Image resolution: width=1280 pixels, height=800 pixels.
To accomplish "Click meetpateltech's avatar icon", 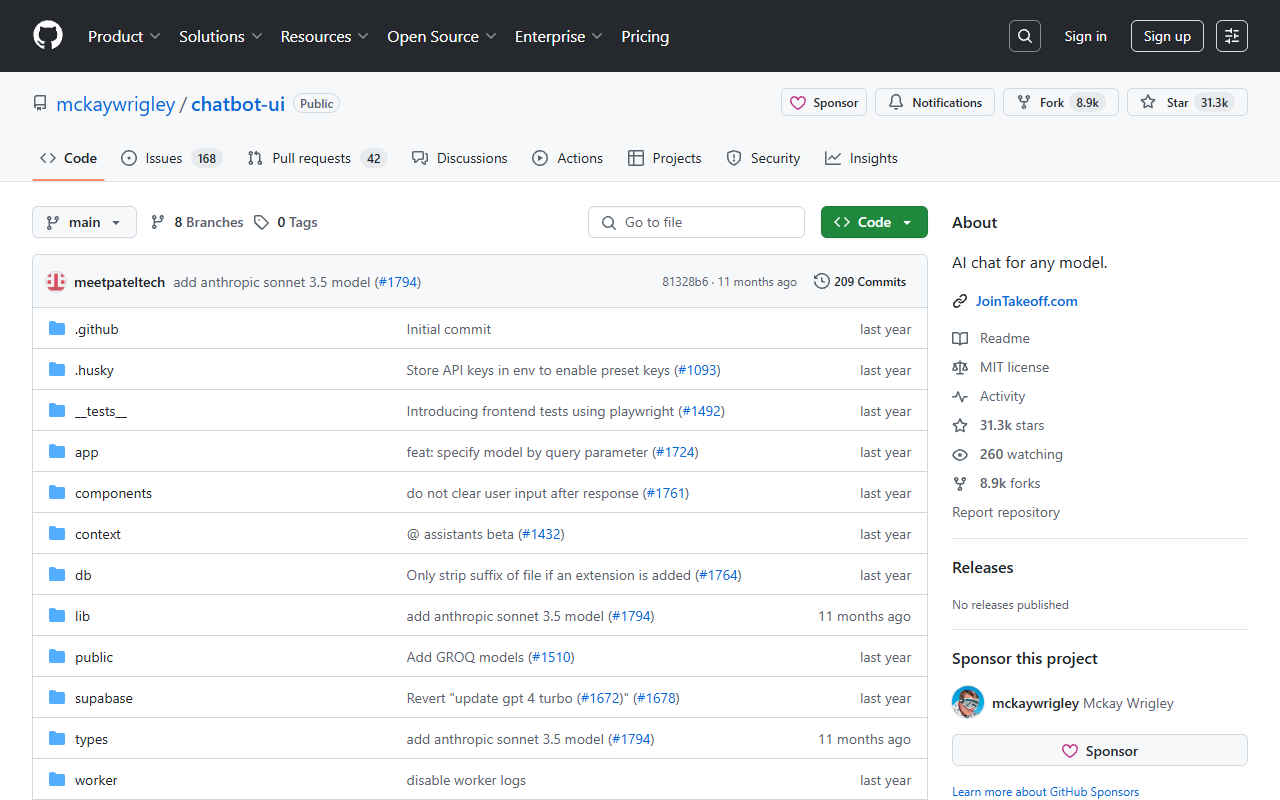I will (x=56, y=282).
